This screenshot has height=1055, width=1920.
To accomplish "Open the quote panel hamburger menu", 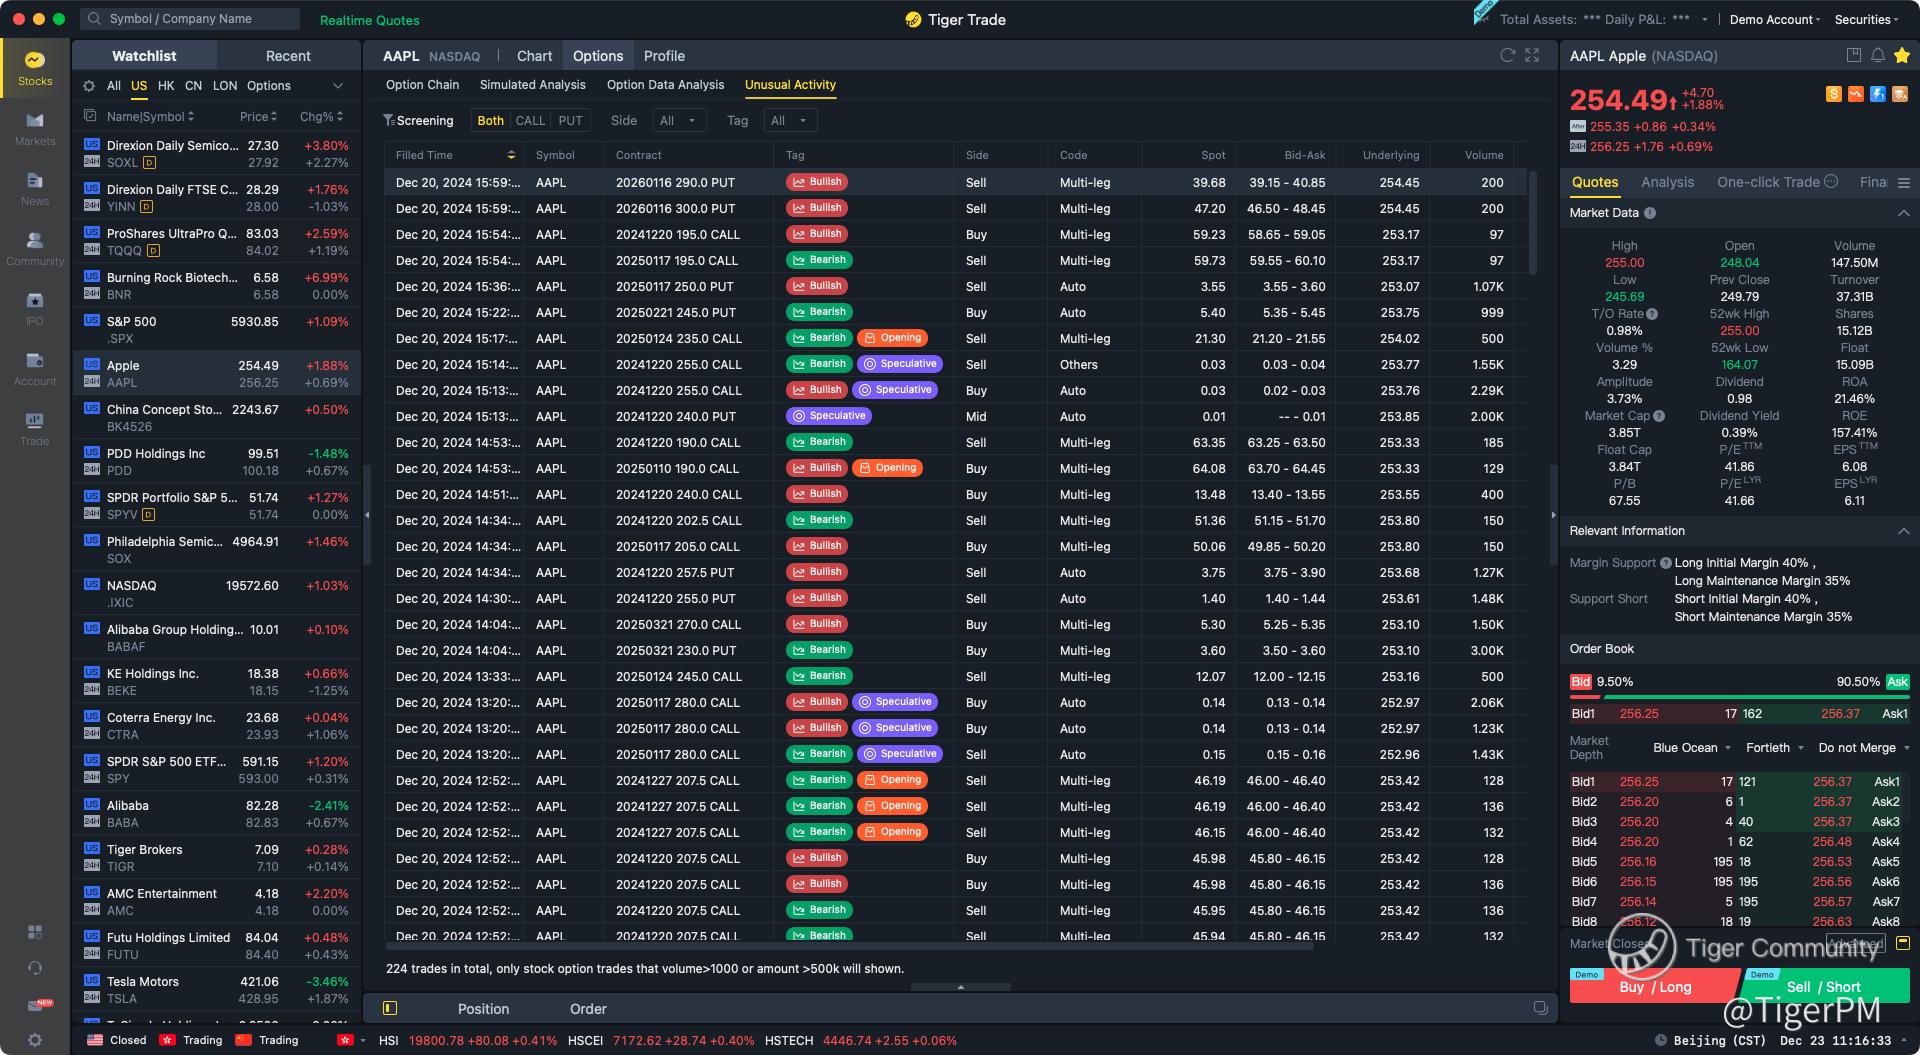I will click(1903, 183).
